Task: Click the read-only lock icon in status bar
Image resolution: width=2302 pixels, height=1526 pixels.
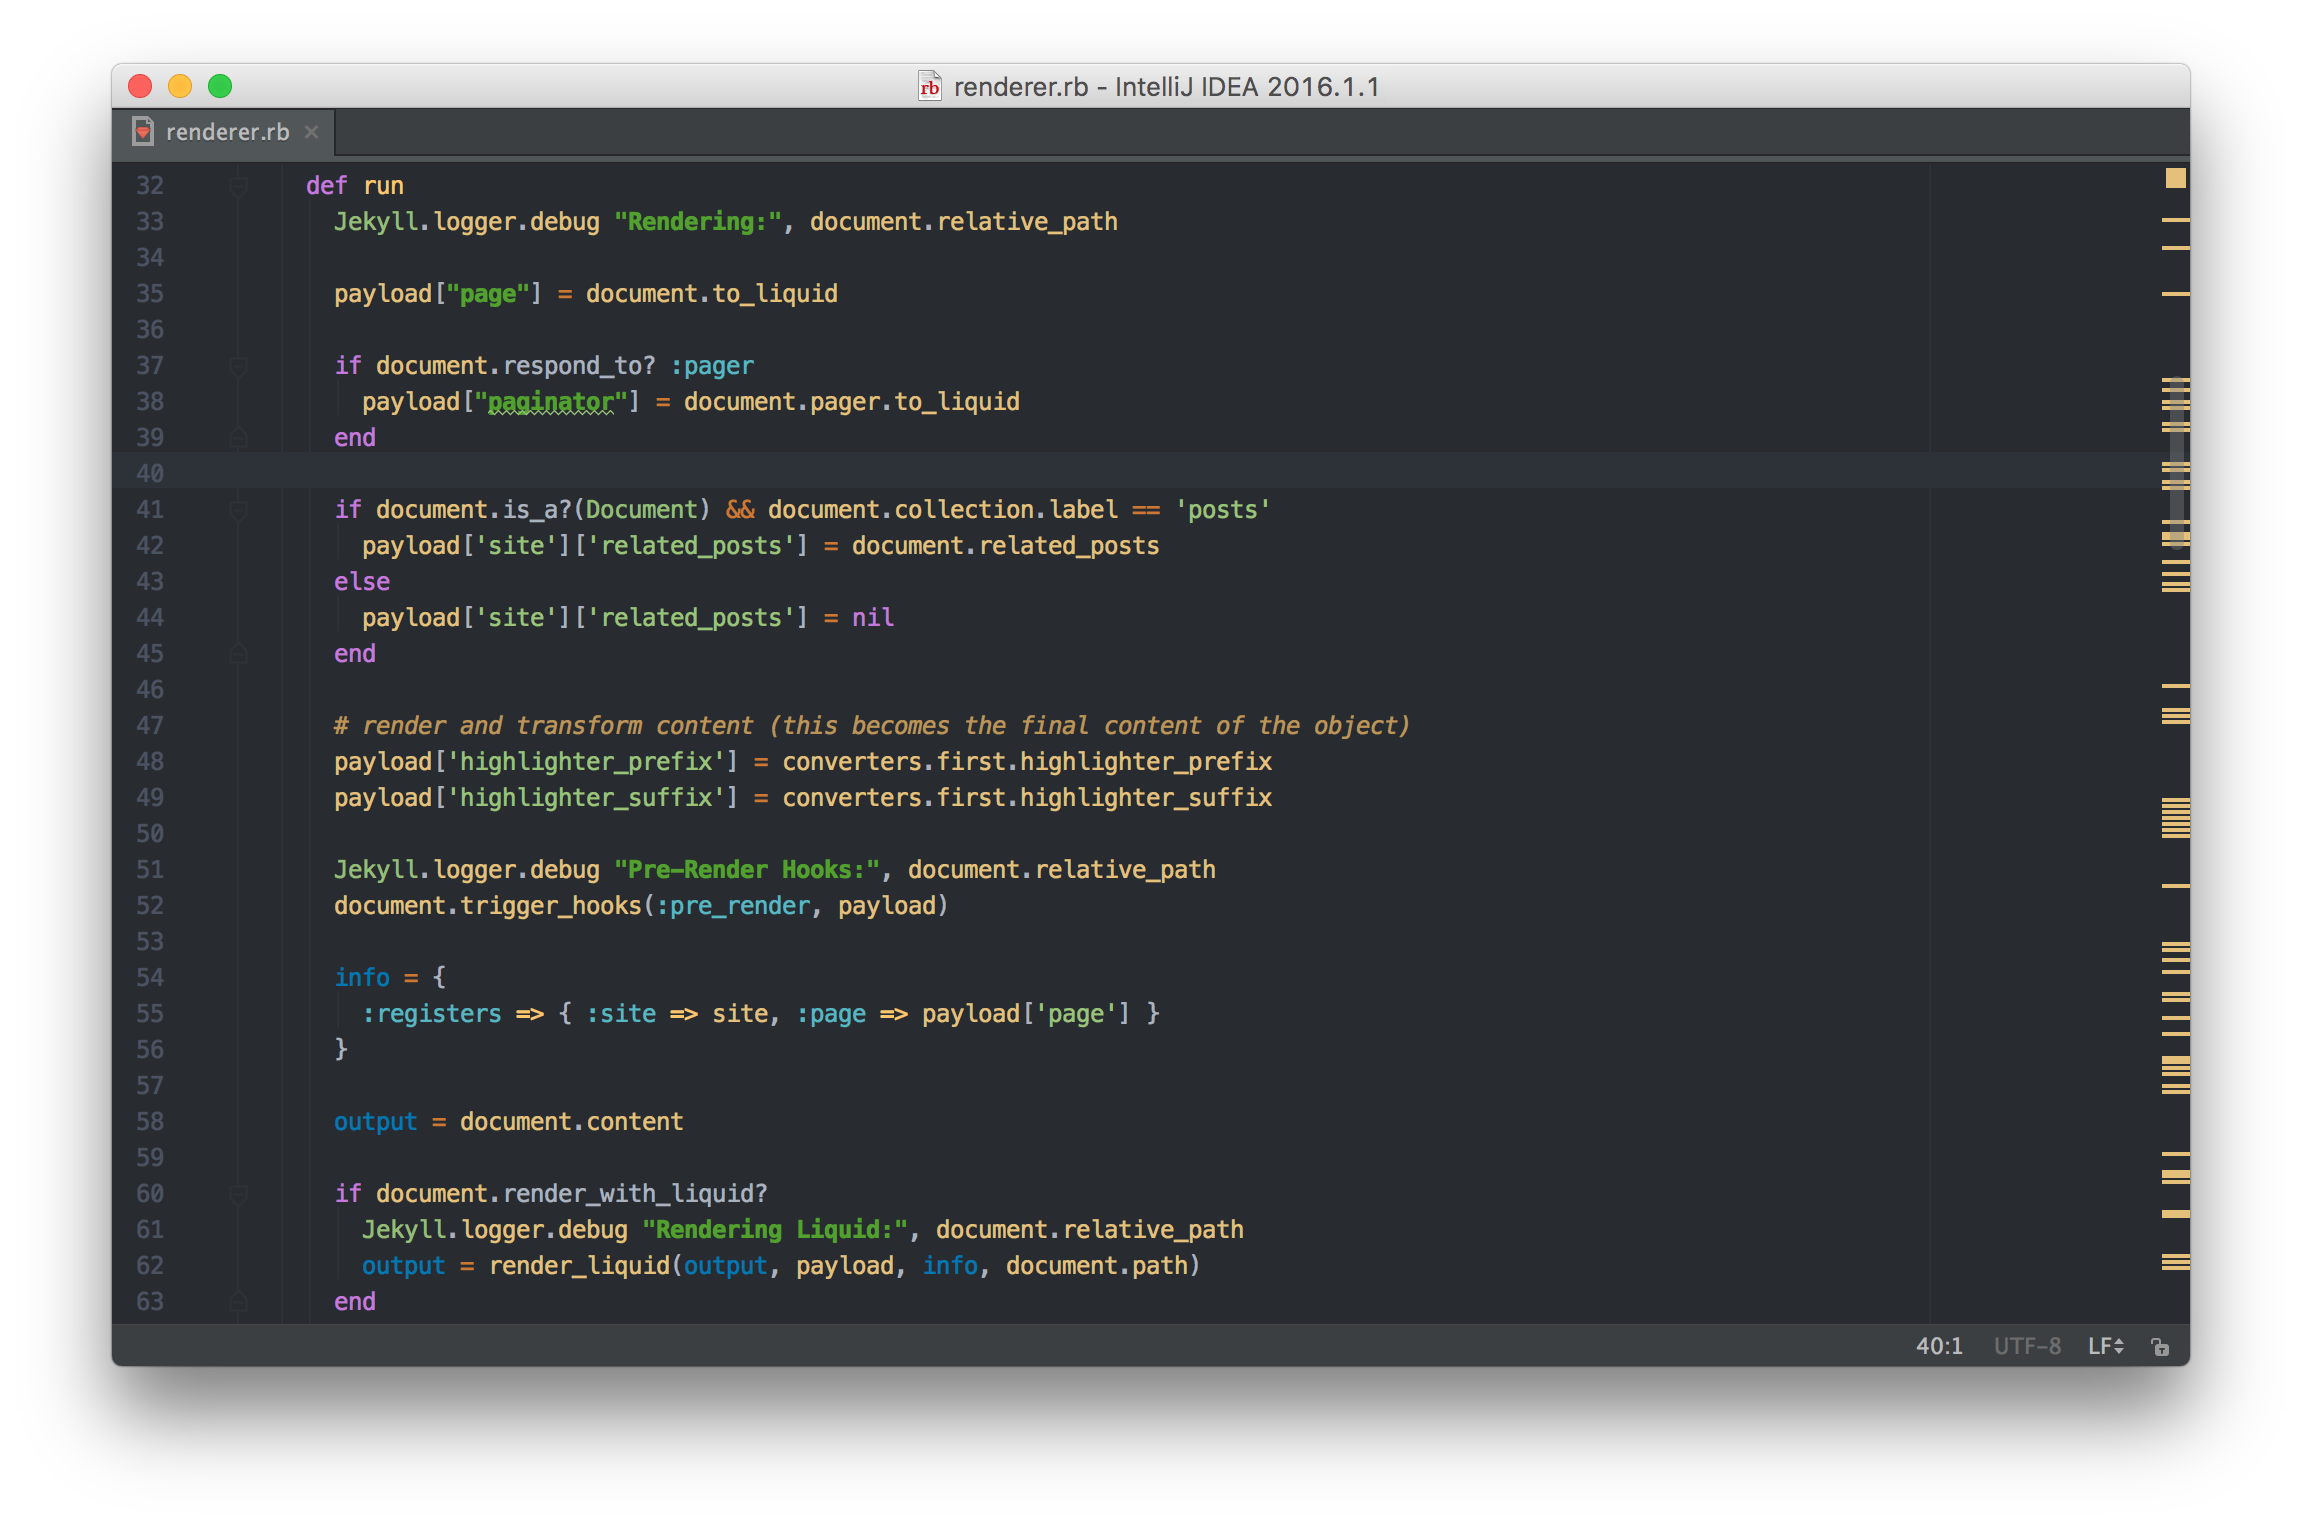Action: click(2160, 1346)
